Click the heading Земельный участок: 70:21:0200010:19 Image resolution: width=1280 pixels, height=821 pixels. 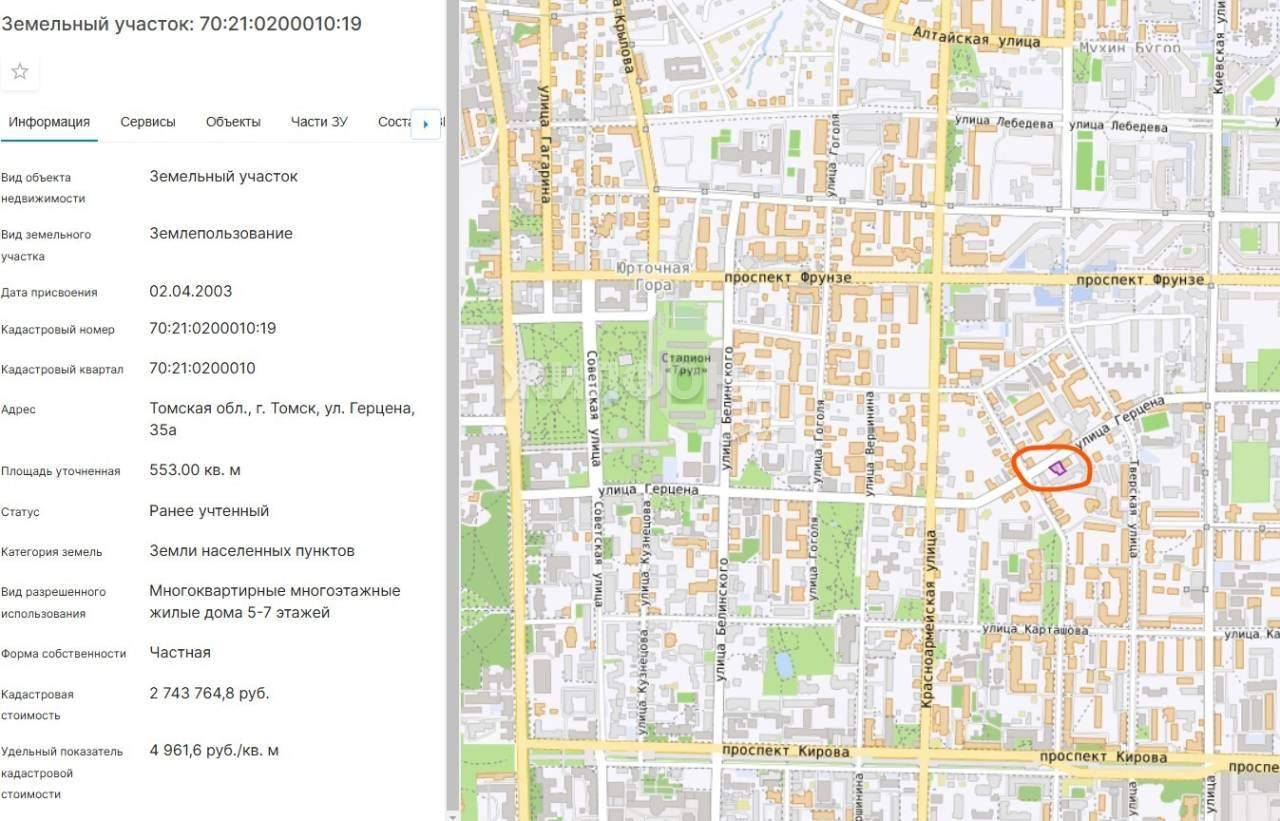pos(181,24)
